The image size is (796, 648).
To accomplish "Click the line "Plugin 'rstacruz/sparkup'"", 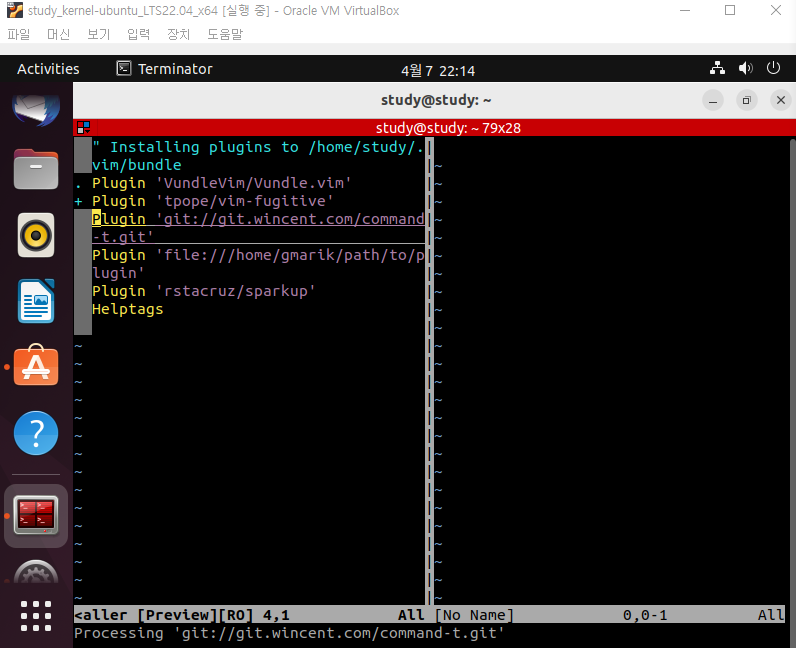I will (x=204, y=291).
